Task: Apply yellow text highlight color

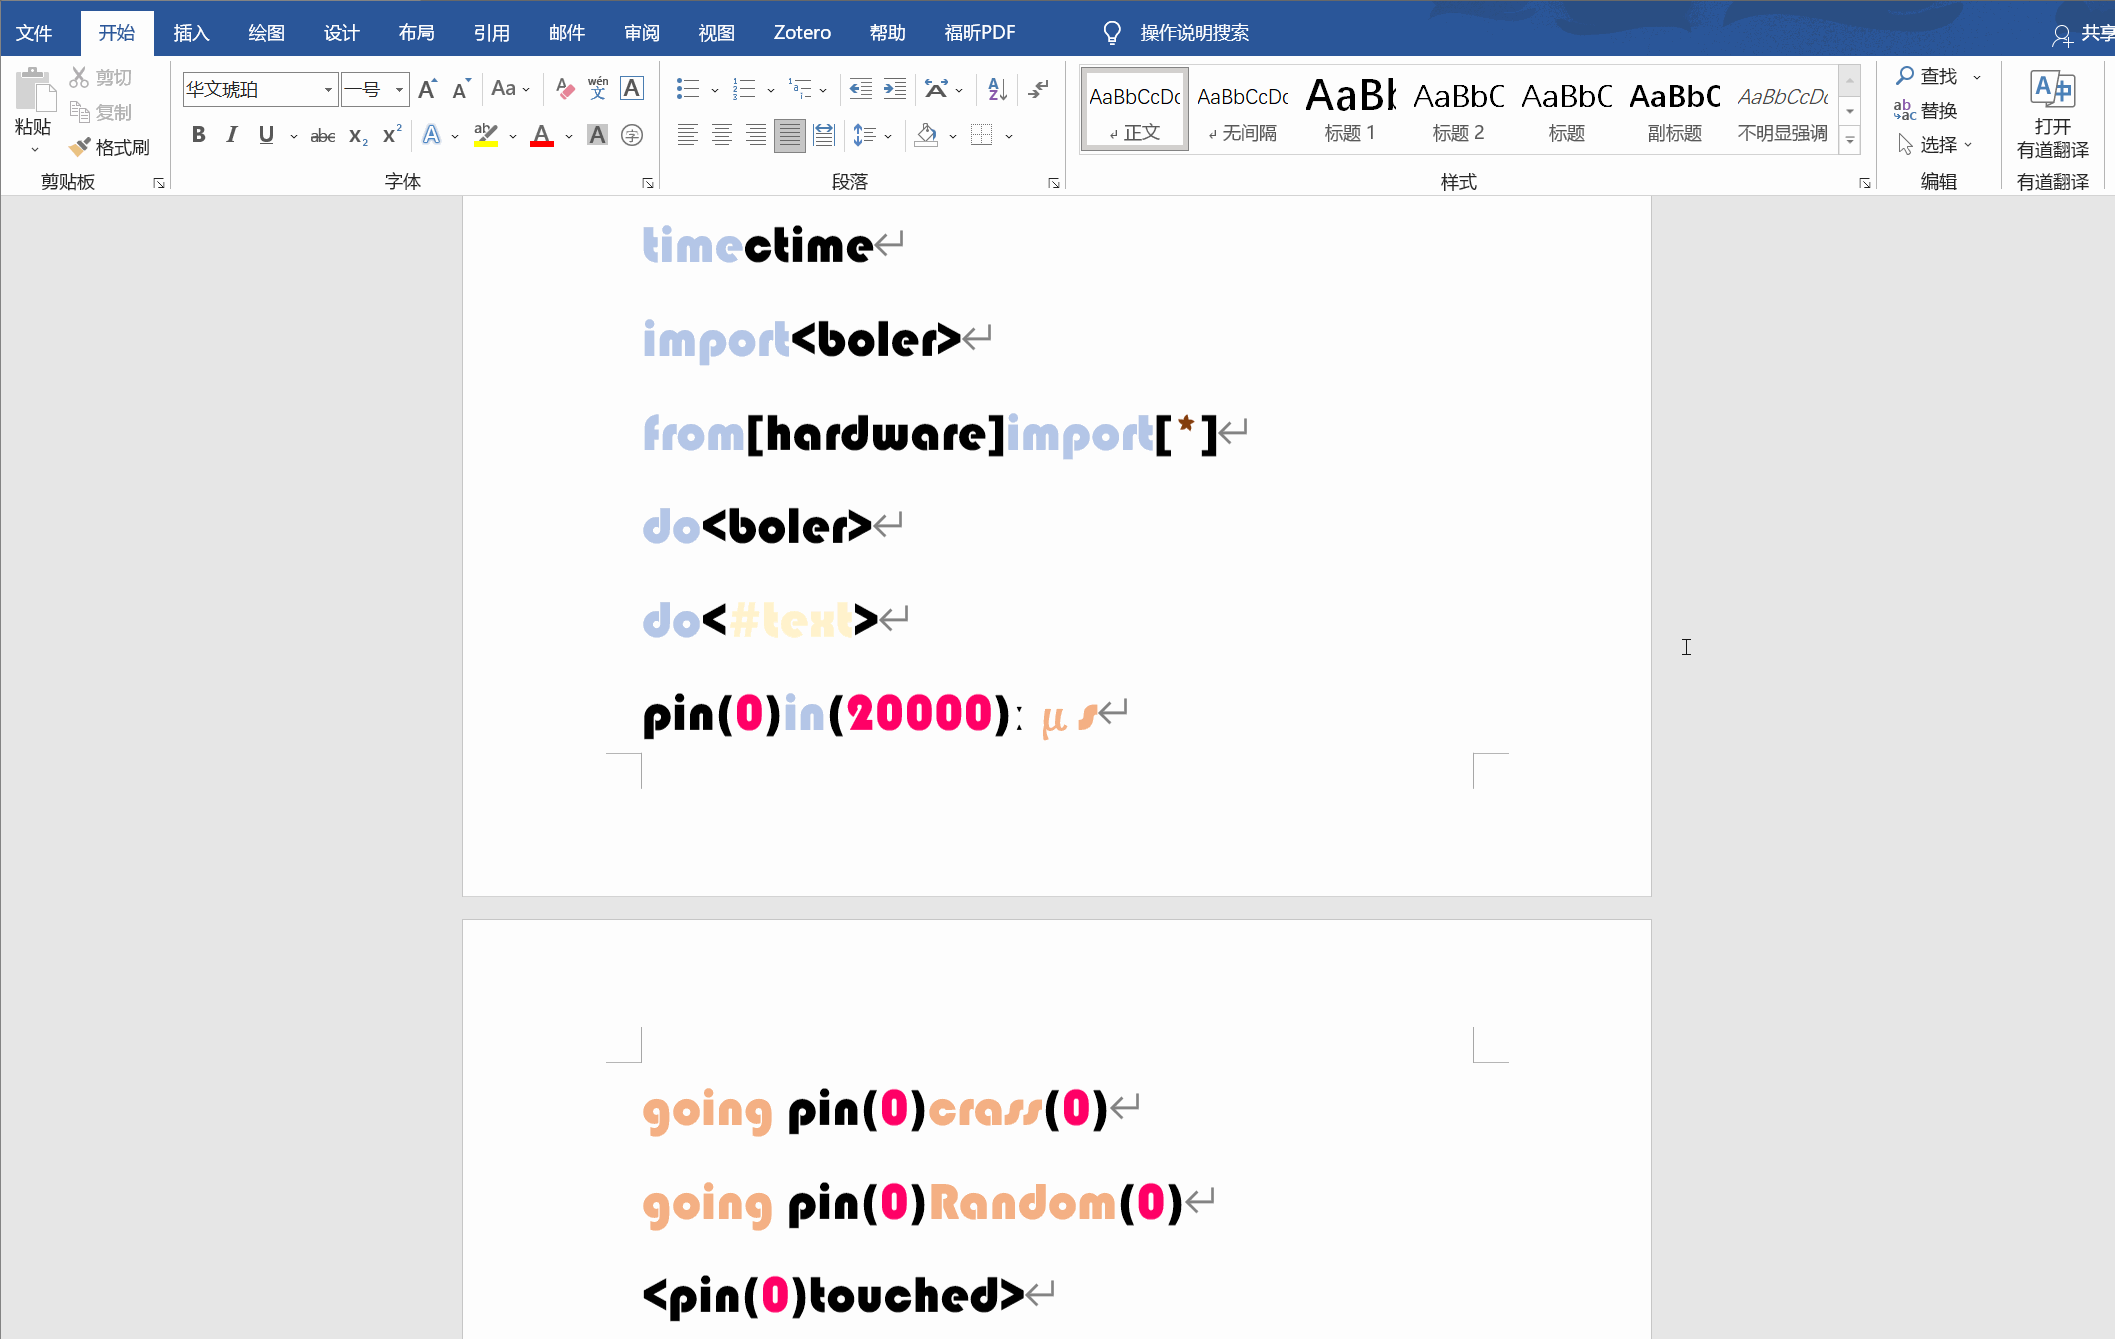Action: tap(486, 135)
